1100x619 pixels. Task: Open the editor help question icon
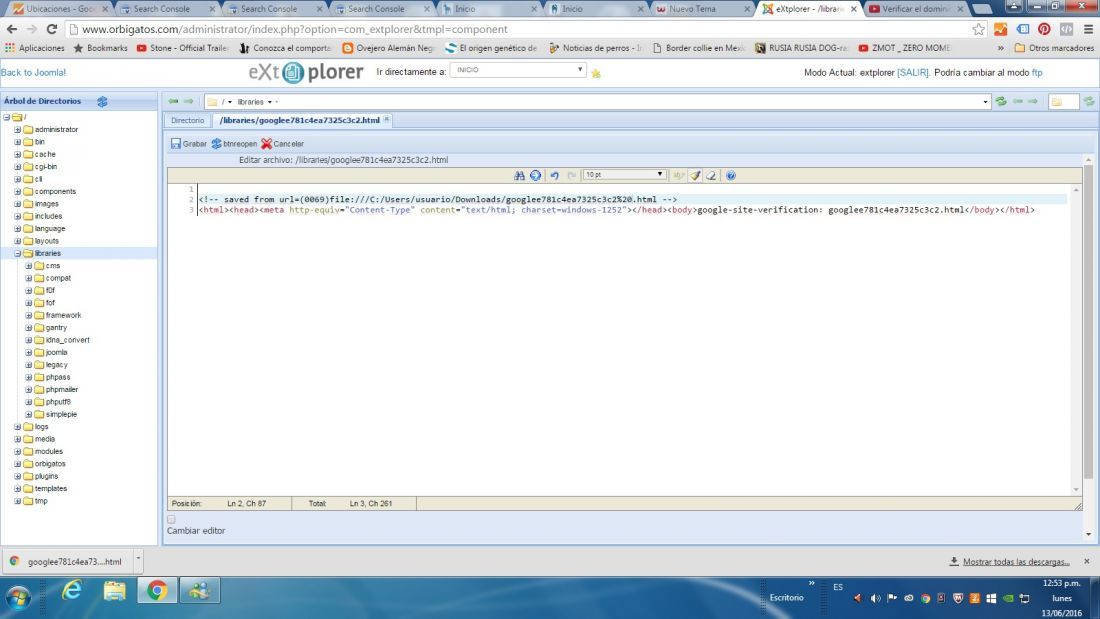click(x=731, y=175)
